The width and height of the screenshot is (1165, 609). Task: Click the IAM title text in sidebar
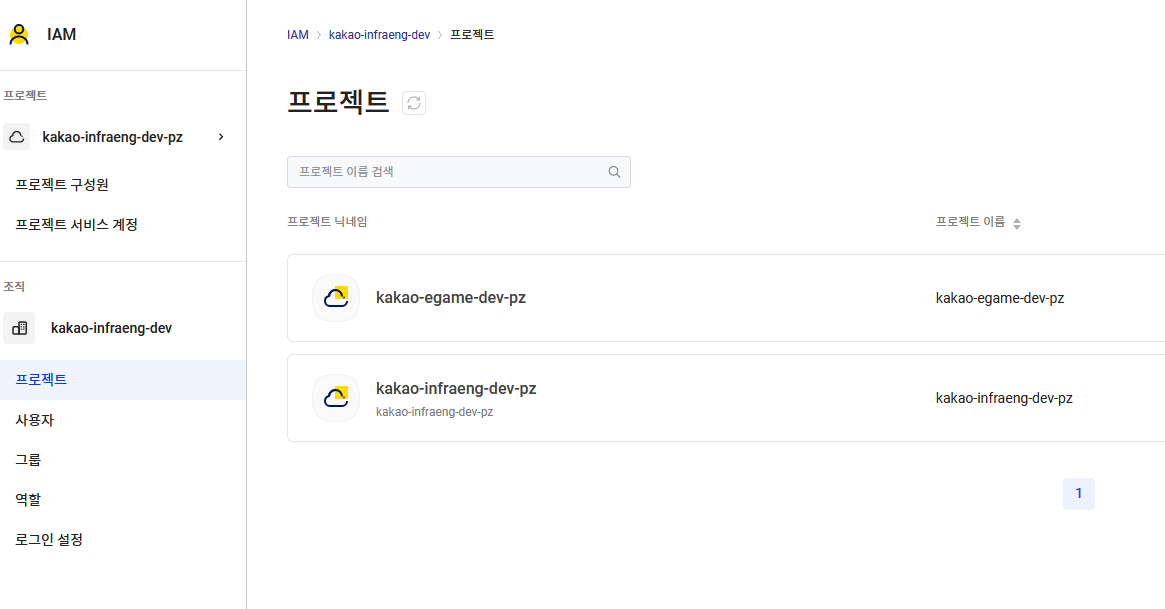click(x=62, y=34)
